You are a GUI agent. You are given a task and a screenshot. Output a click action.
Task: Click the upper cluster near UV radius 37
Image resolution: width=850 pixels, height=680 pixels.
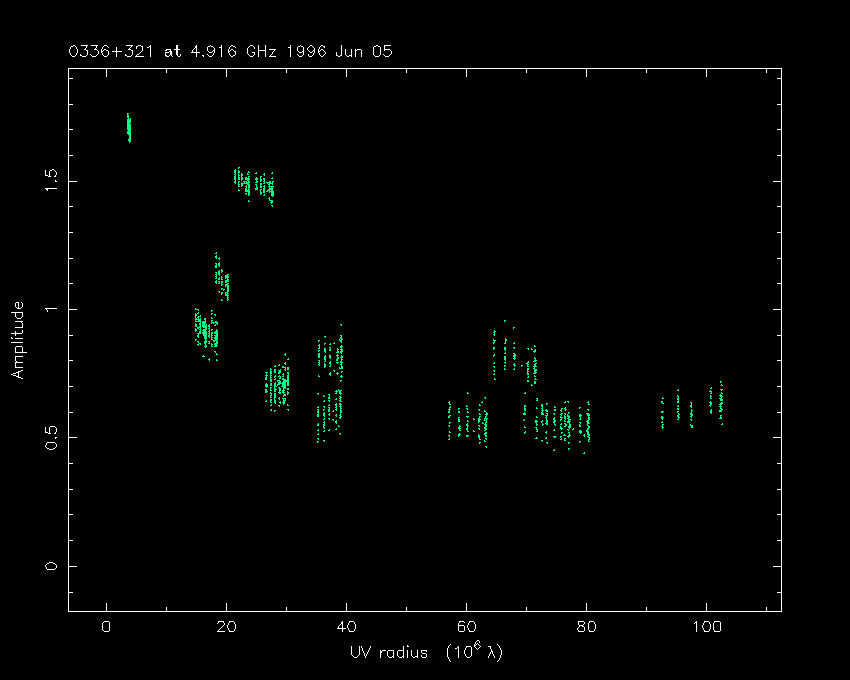331,353
